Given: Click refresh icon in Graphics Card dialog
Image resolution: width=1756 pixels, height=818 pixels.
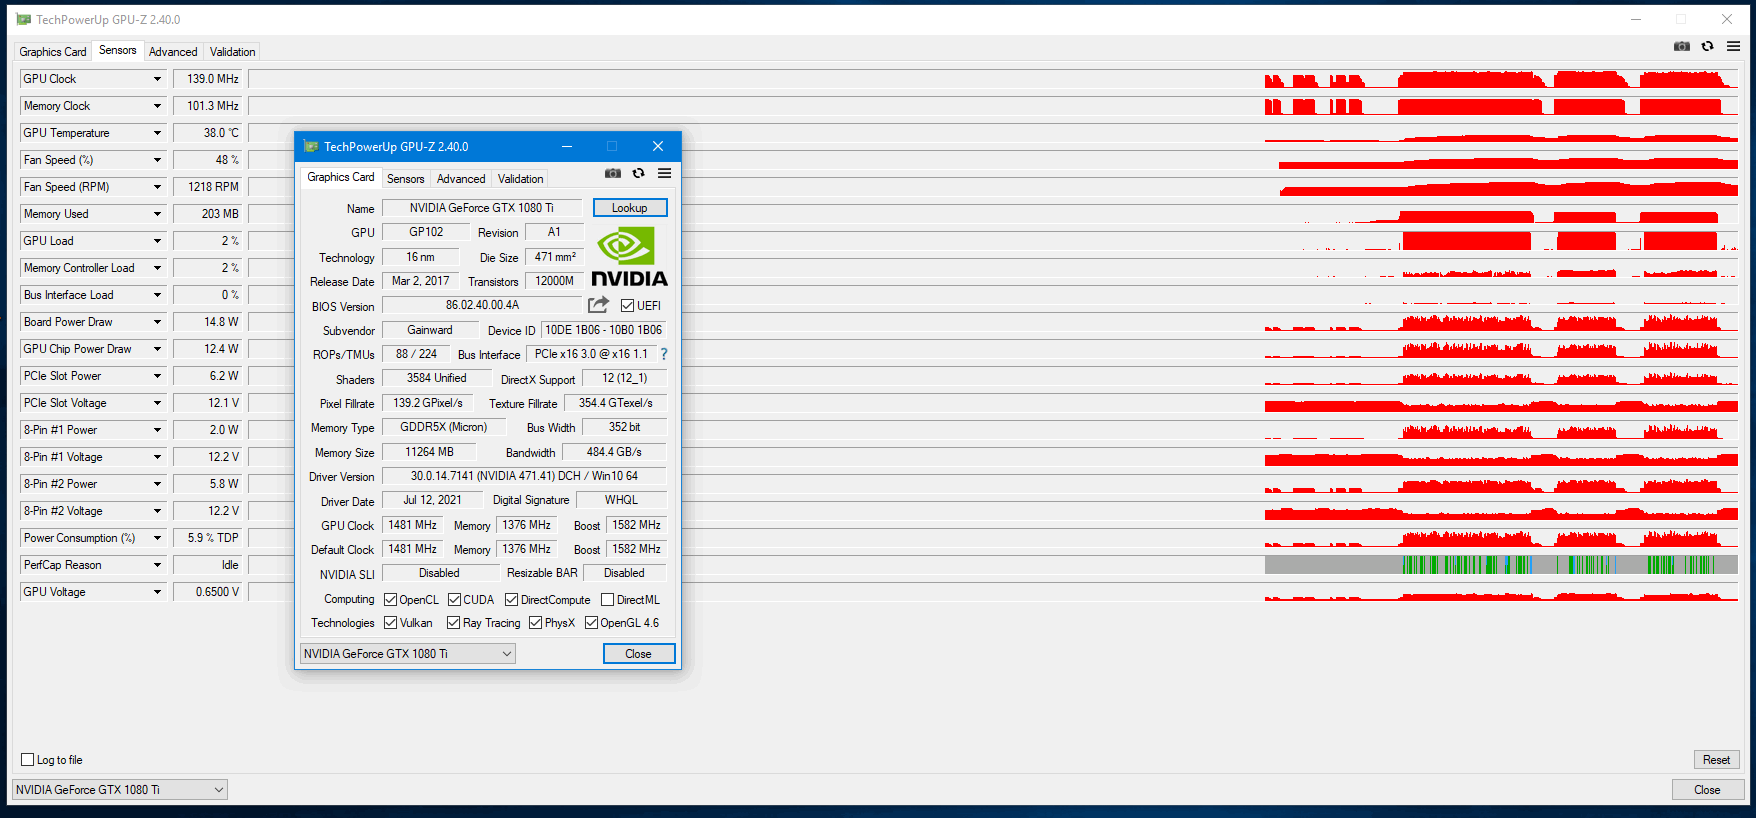Looking at the screenshot, I should click(x=638, y=173).
